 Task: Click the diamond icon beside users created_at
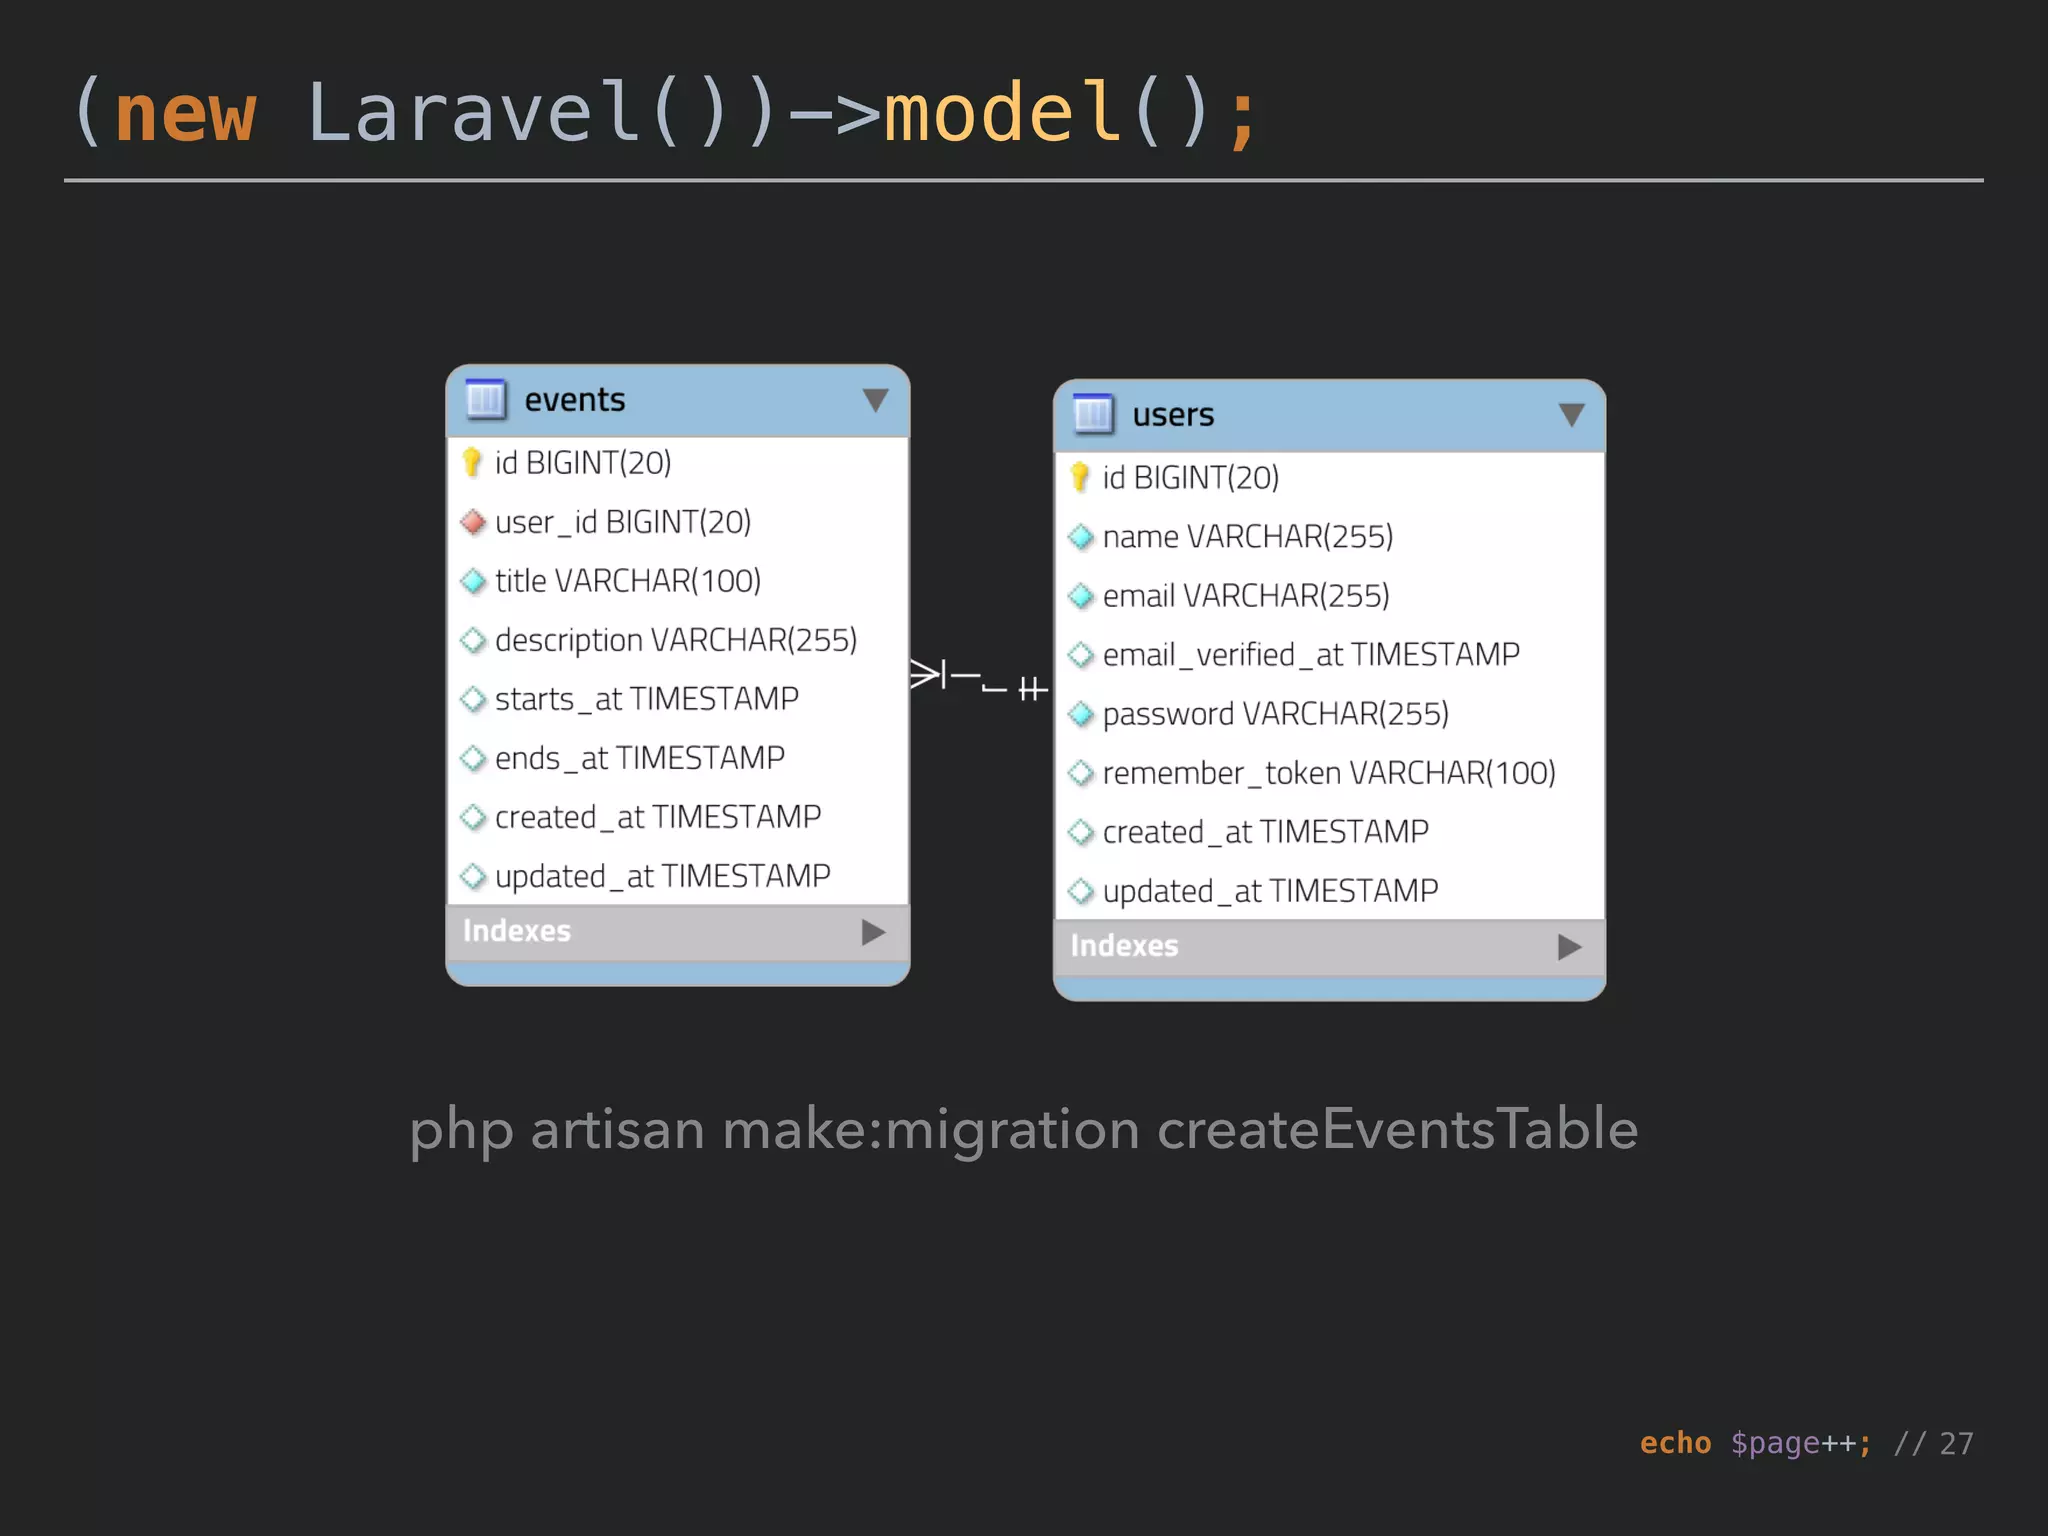pyautogui.click(x=1081, y=832)
